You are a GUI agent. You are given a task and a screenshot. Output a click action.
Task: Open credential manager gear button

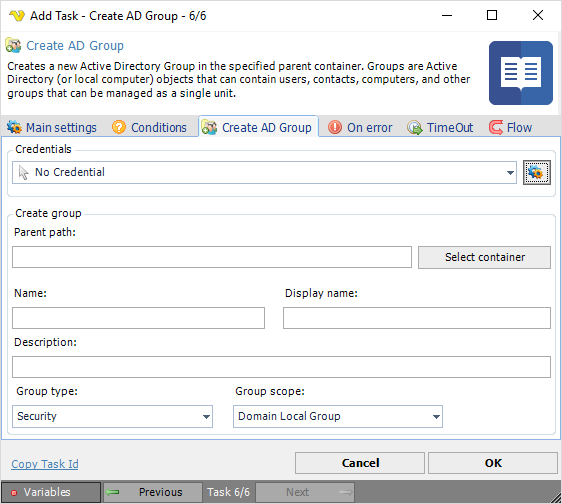click(x=537, y=172)
